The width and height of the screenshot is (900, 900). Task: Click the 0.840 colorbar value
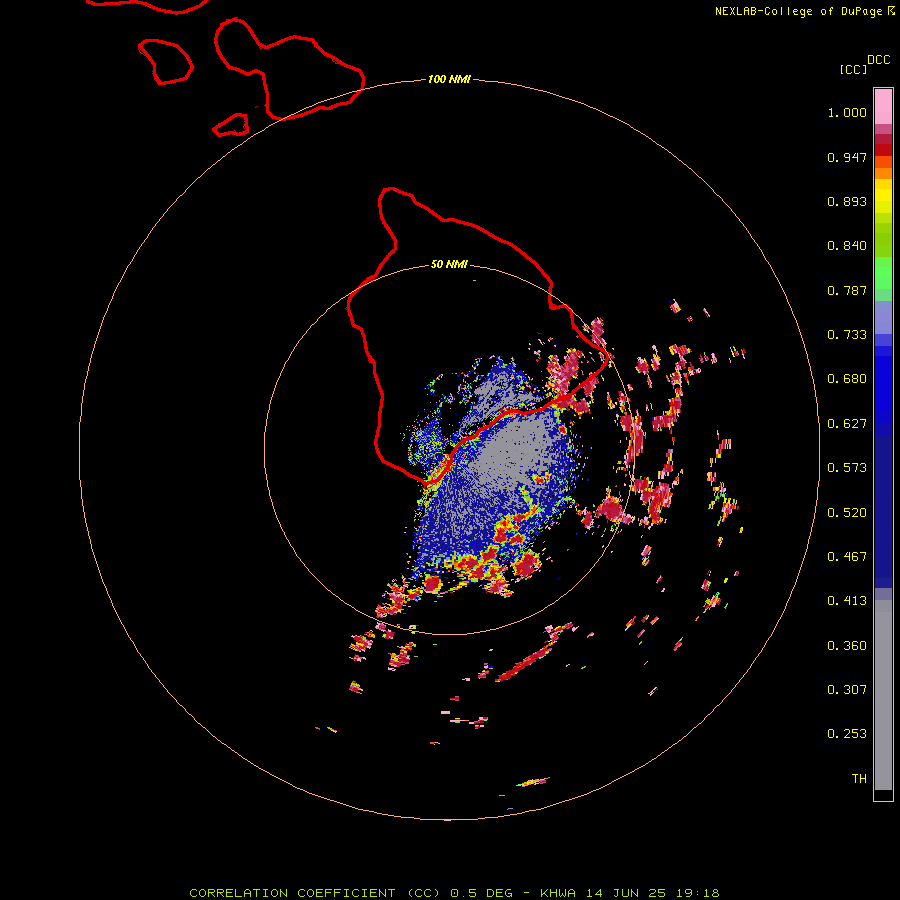click(x=847, y=246)
